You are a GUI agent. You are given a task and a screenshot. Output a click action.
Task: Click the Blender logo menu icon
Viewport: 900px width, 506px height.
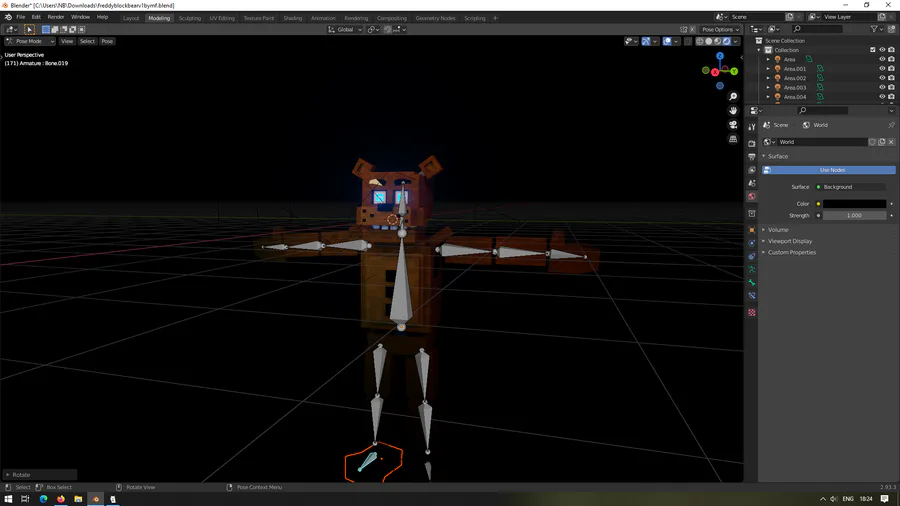point(8,17)
